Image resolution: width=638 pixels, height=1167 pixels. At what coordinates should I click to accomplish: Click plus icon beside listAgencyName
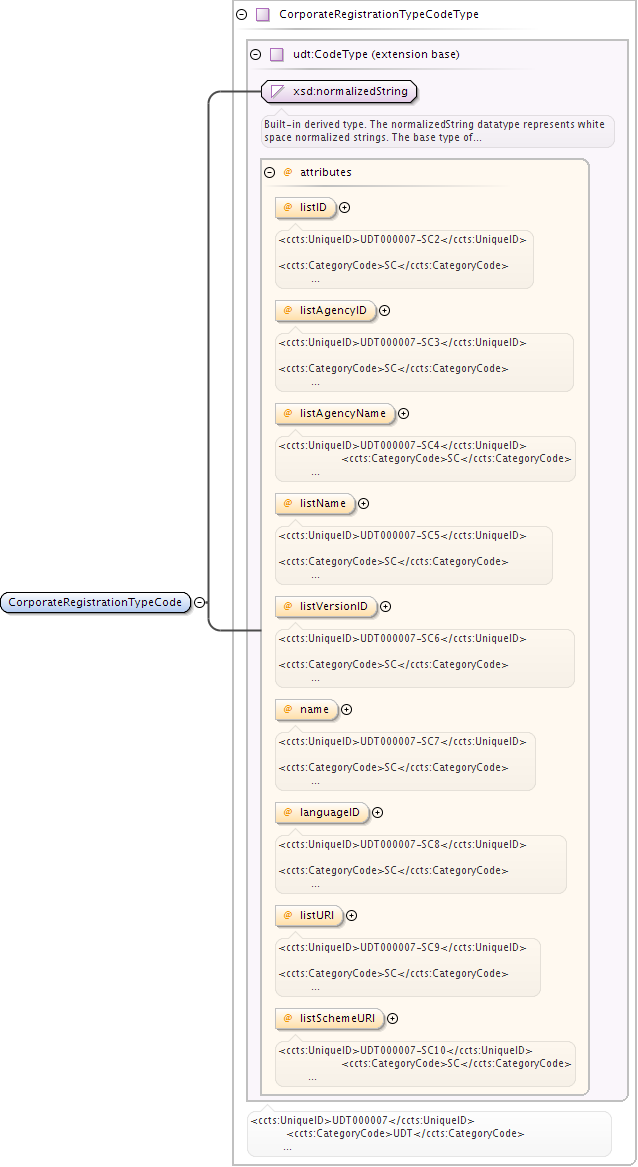pos(404,414)
